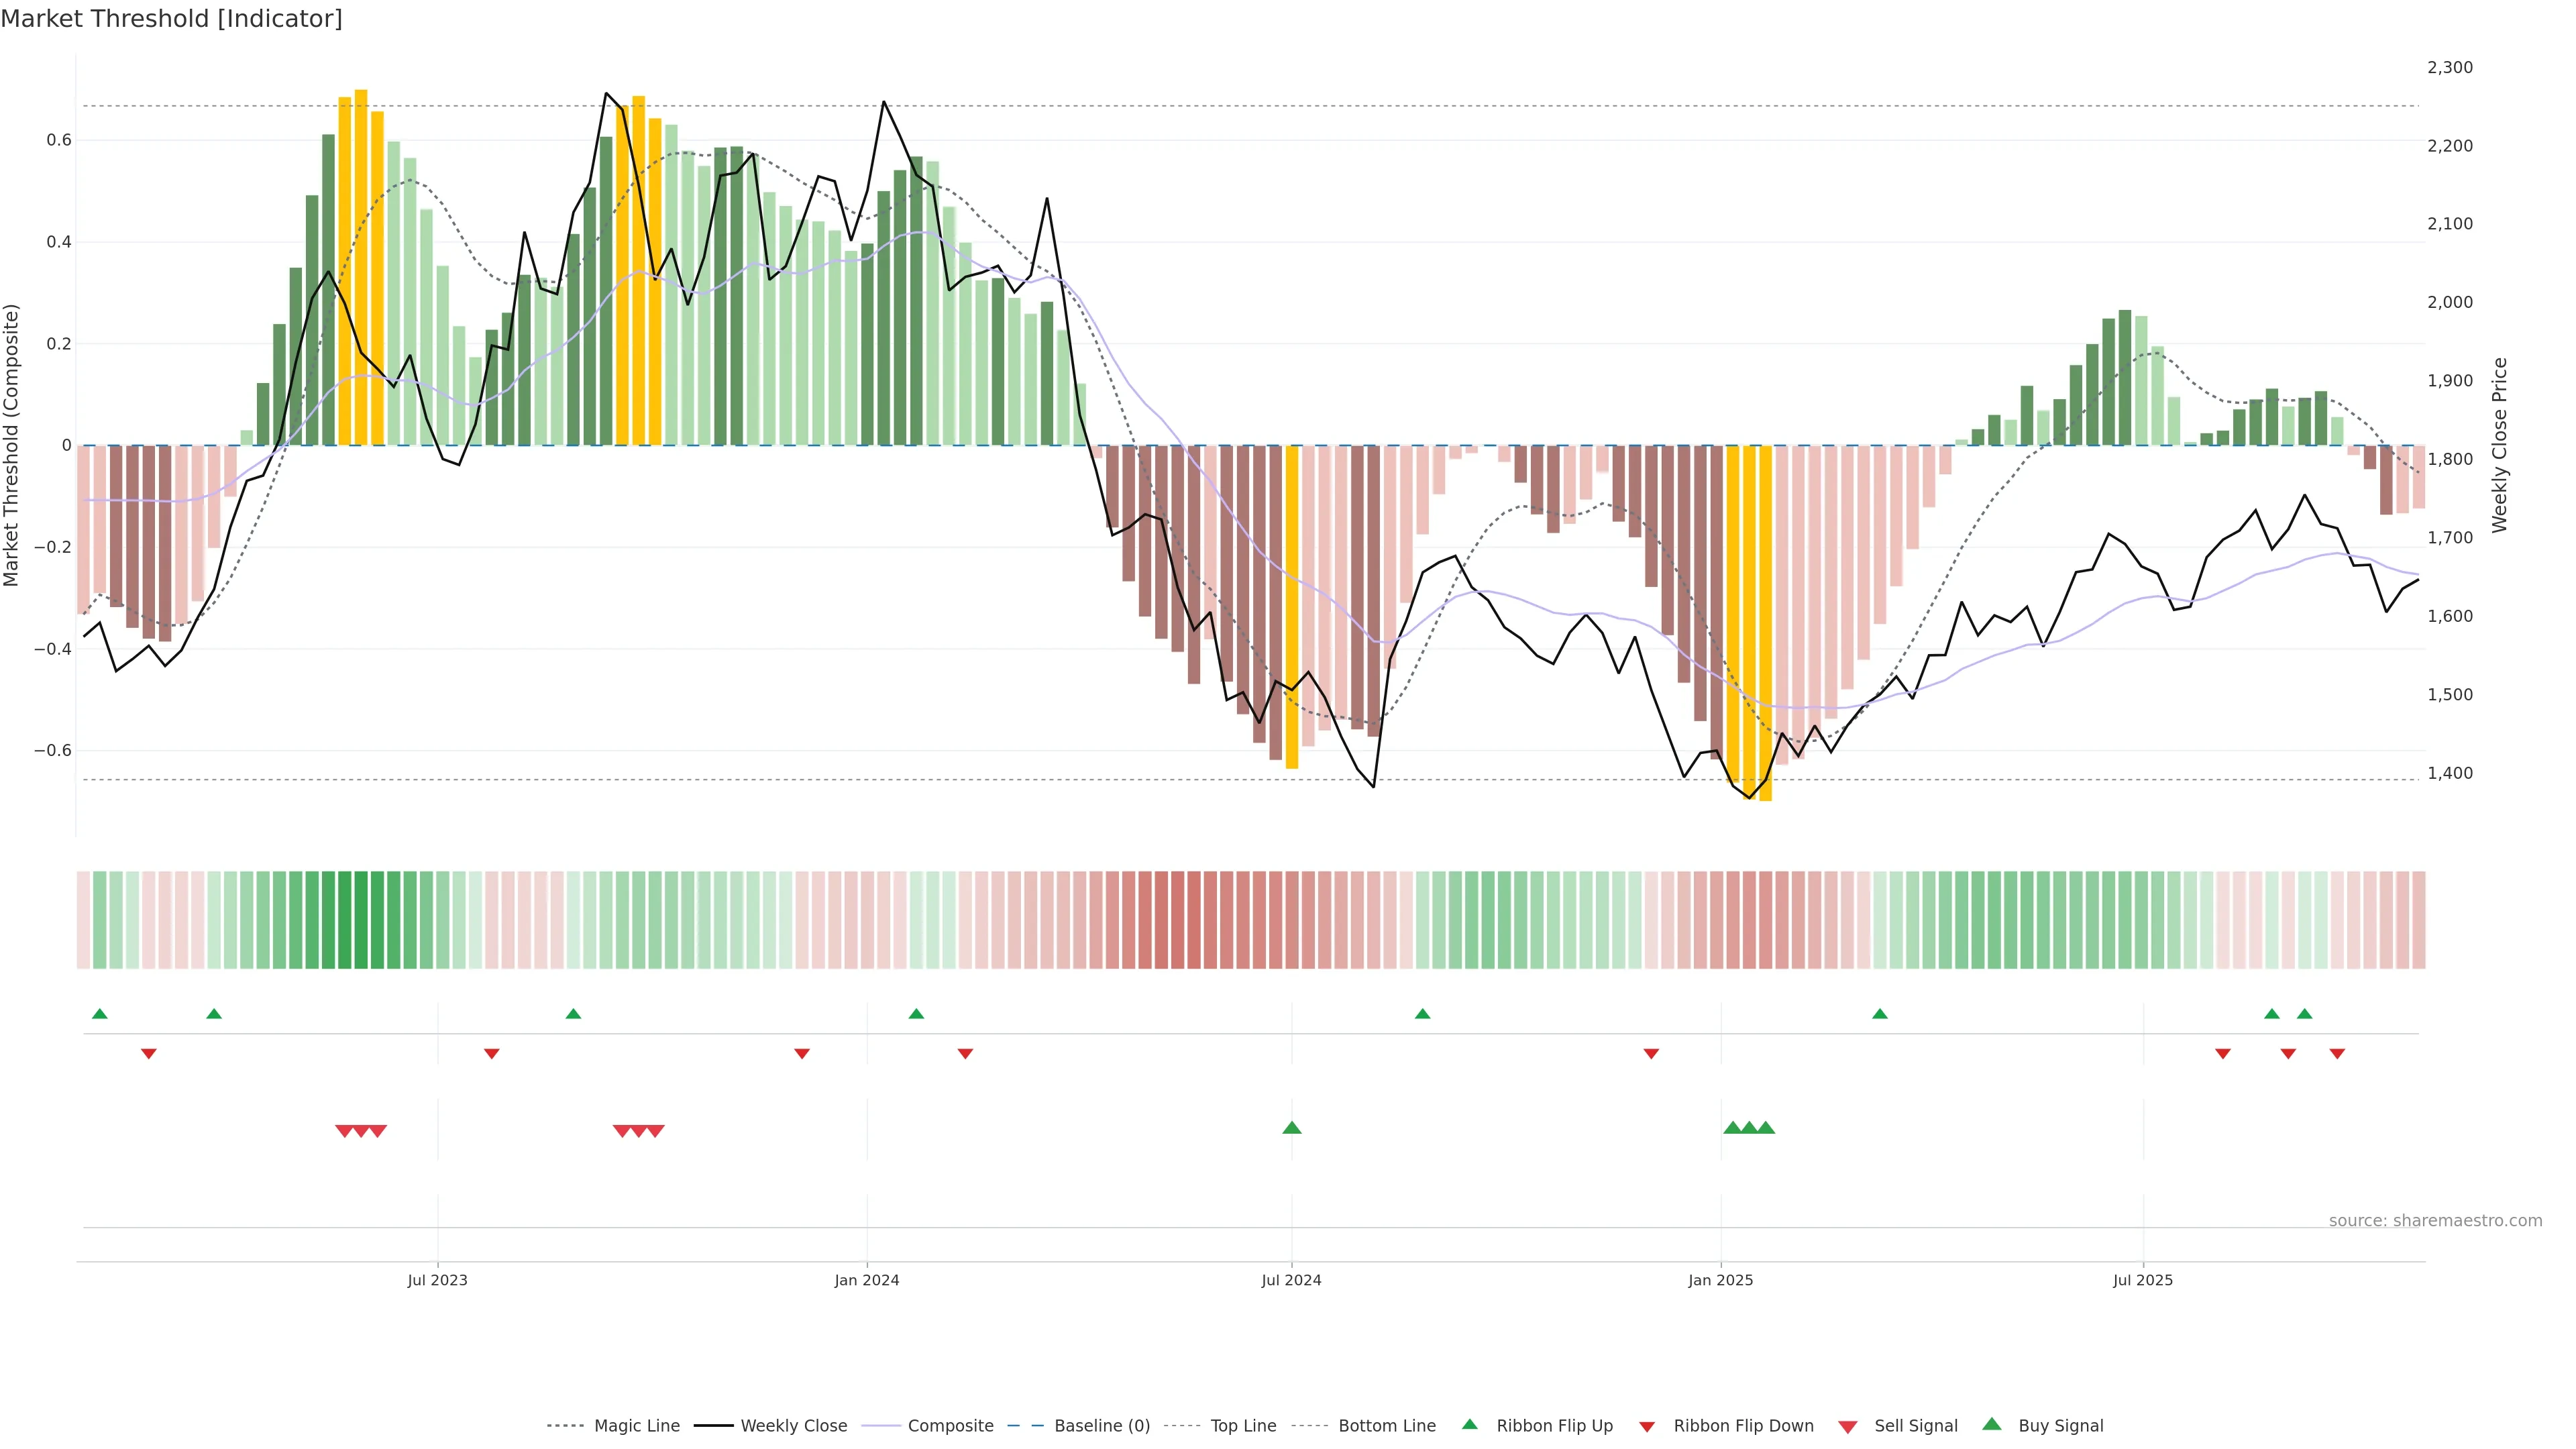Screen dimensions: 2576x1449
Task: Click the Jan 2025 x-axis label
Action: 1720,1280
